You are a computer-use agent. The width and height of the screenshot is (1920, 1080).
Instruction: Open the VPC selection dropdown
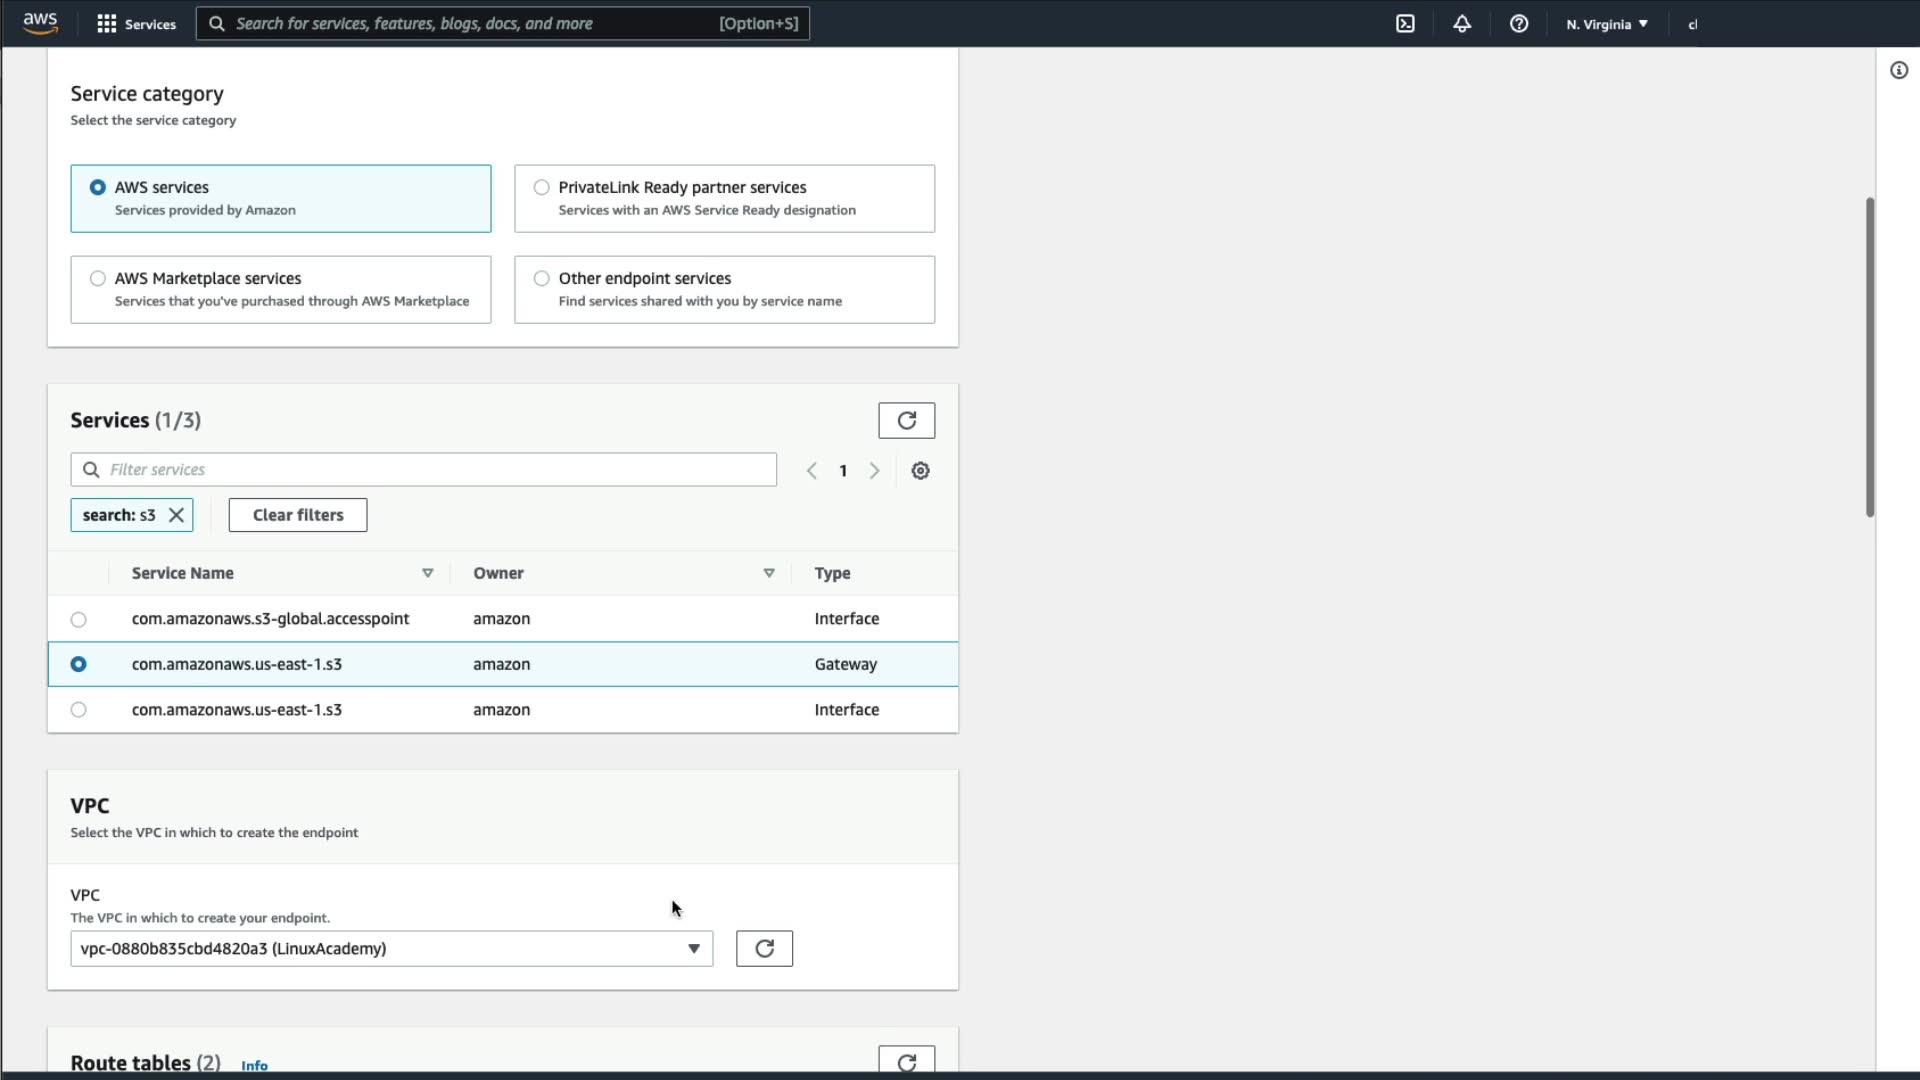[391, 949]
